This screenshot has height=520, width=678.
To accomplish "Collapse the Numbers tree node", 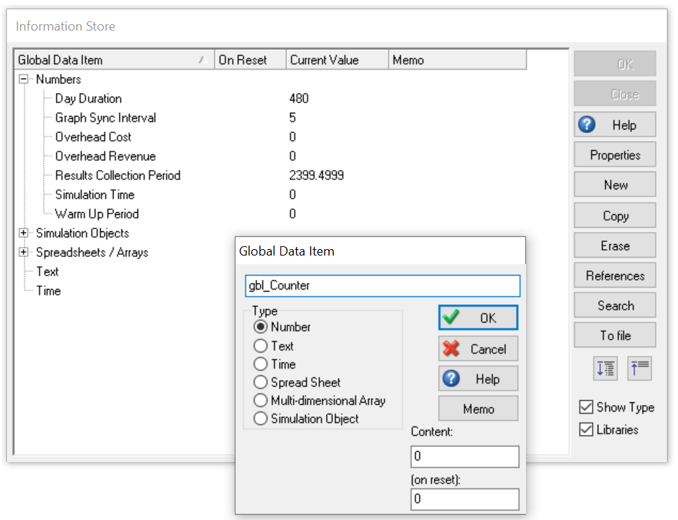I will coord(24,79).
